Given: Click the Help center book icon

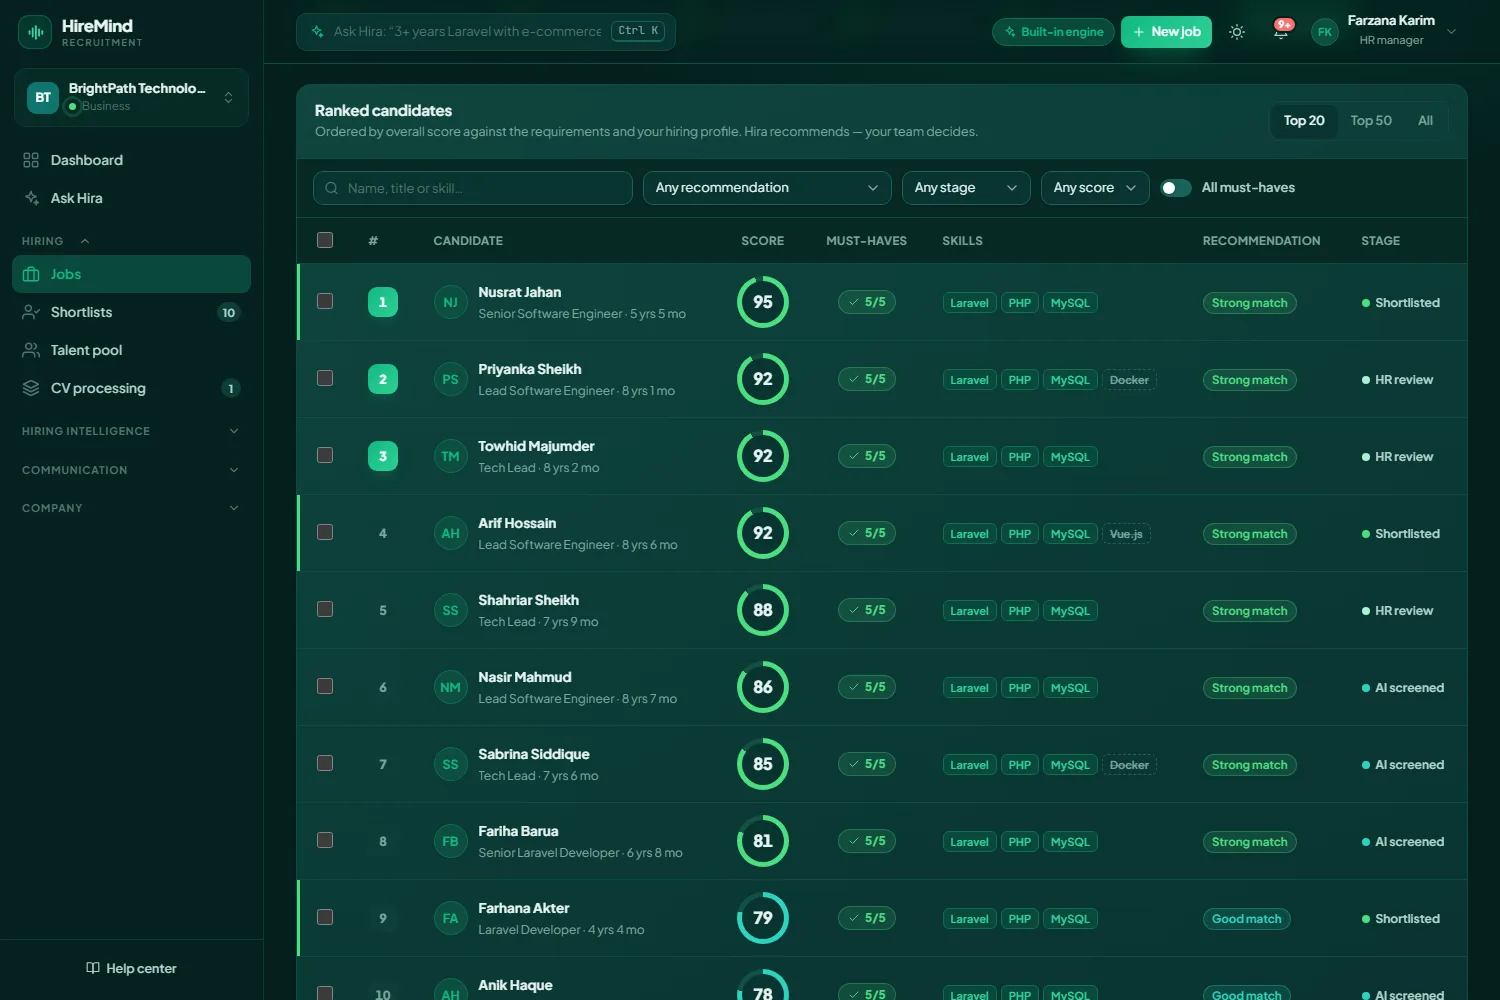Looking at the screenshot, I should click(x=93, y=968).
